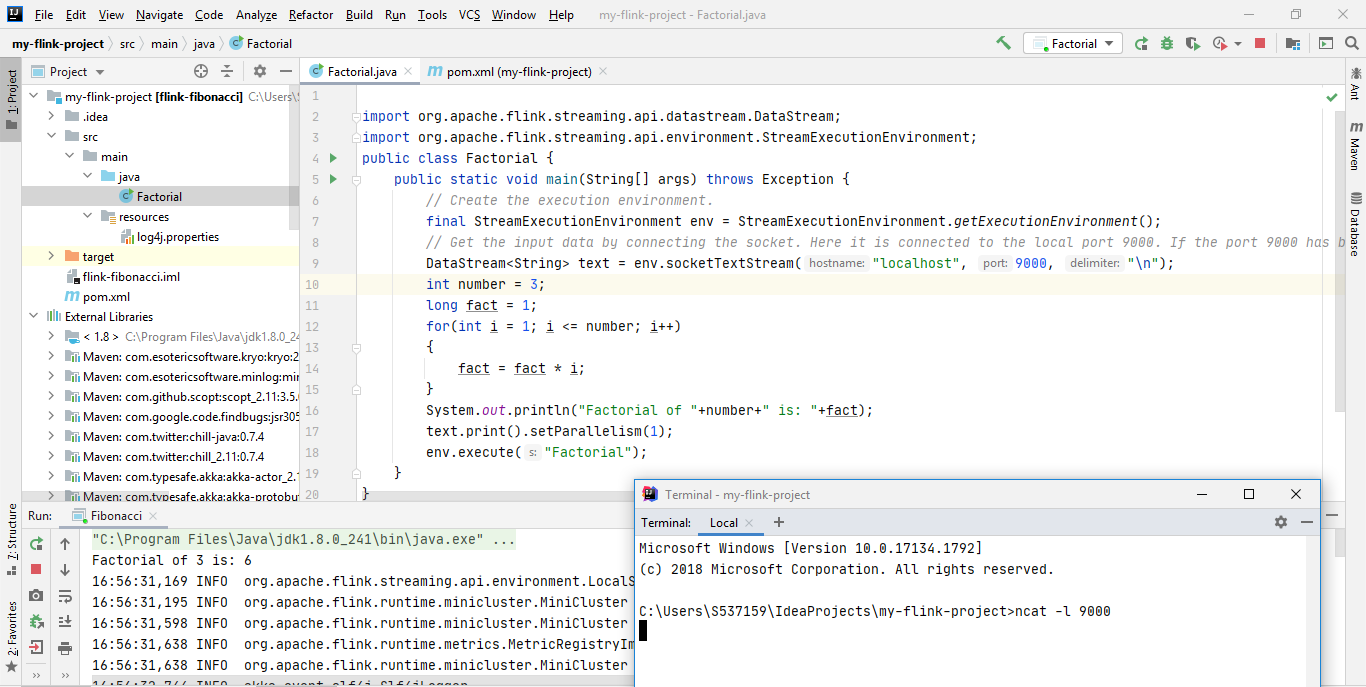The height and width of the screenshot is (687, 1366).
Task: Click Collapse All icon in Project panel
Action: pyautogui.click(x=227, y=71)
